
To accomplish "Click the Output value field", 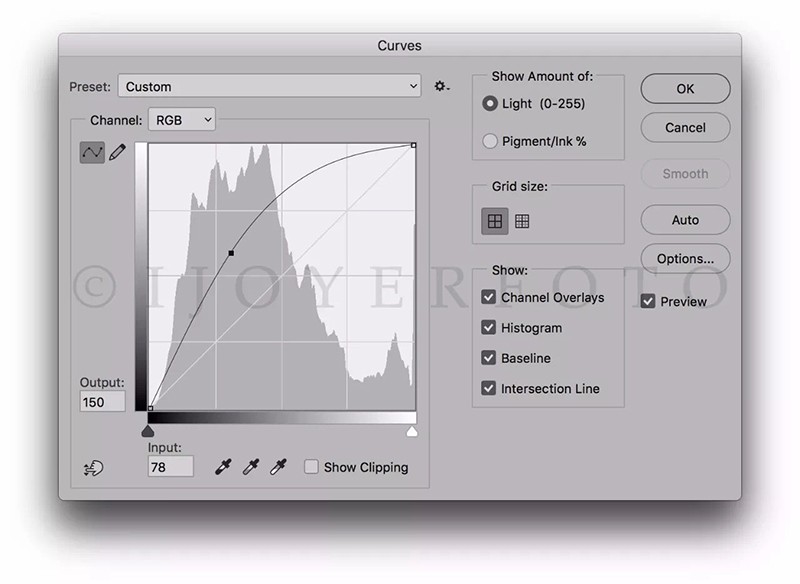I will point(102,402).
